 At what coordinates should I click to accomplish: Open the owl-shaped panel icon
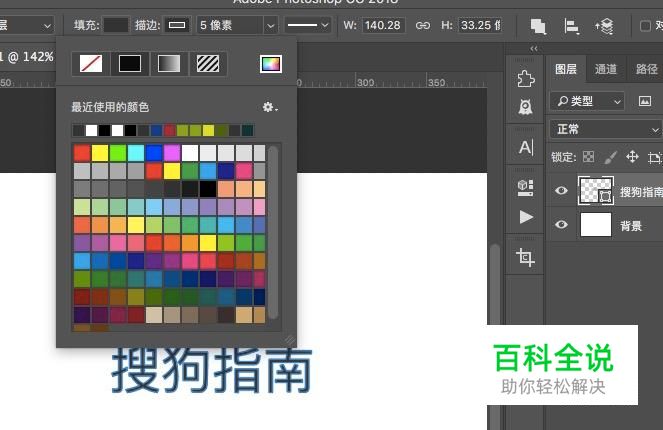pyautogui.click(x=526, y=107)
